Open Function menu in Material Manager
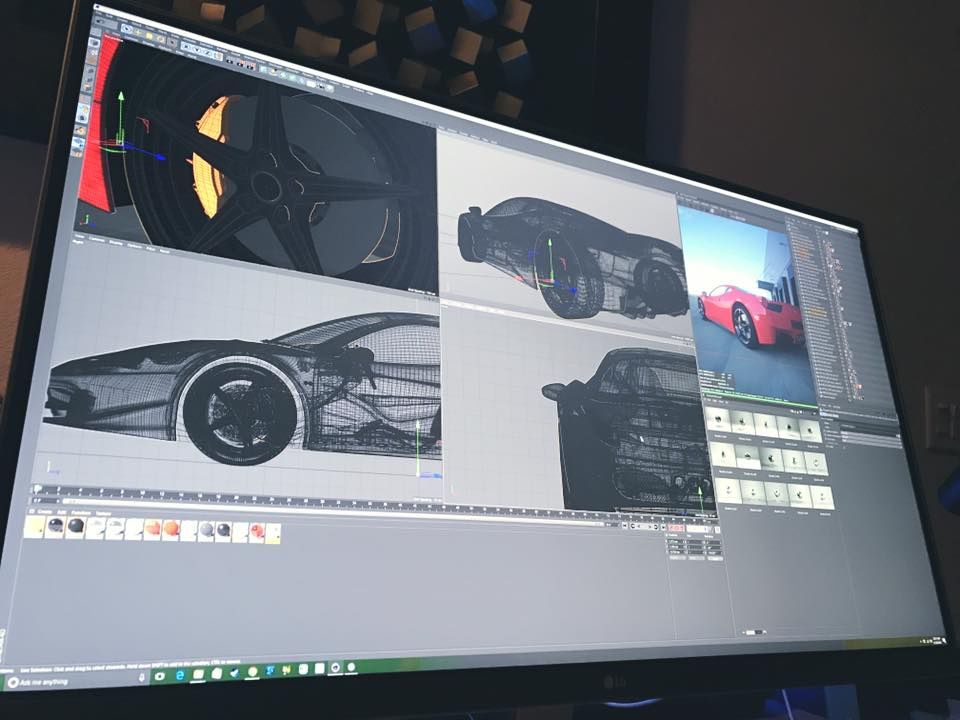This screenshot has height=720, width=960. click(x=81, y=513)
